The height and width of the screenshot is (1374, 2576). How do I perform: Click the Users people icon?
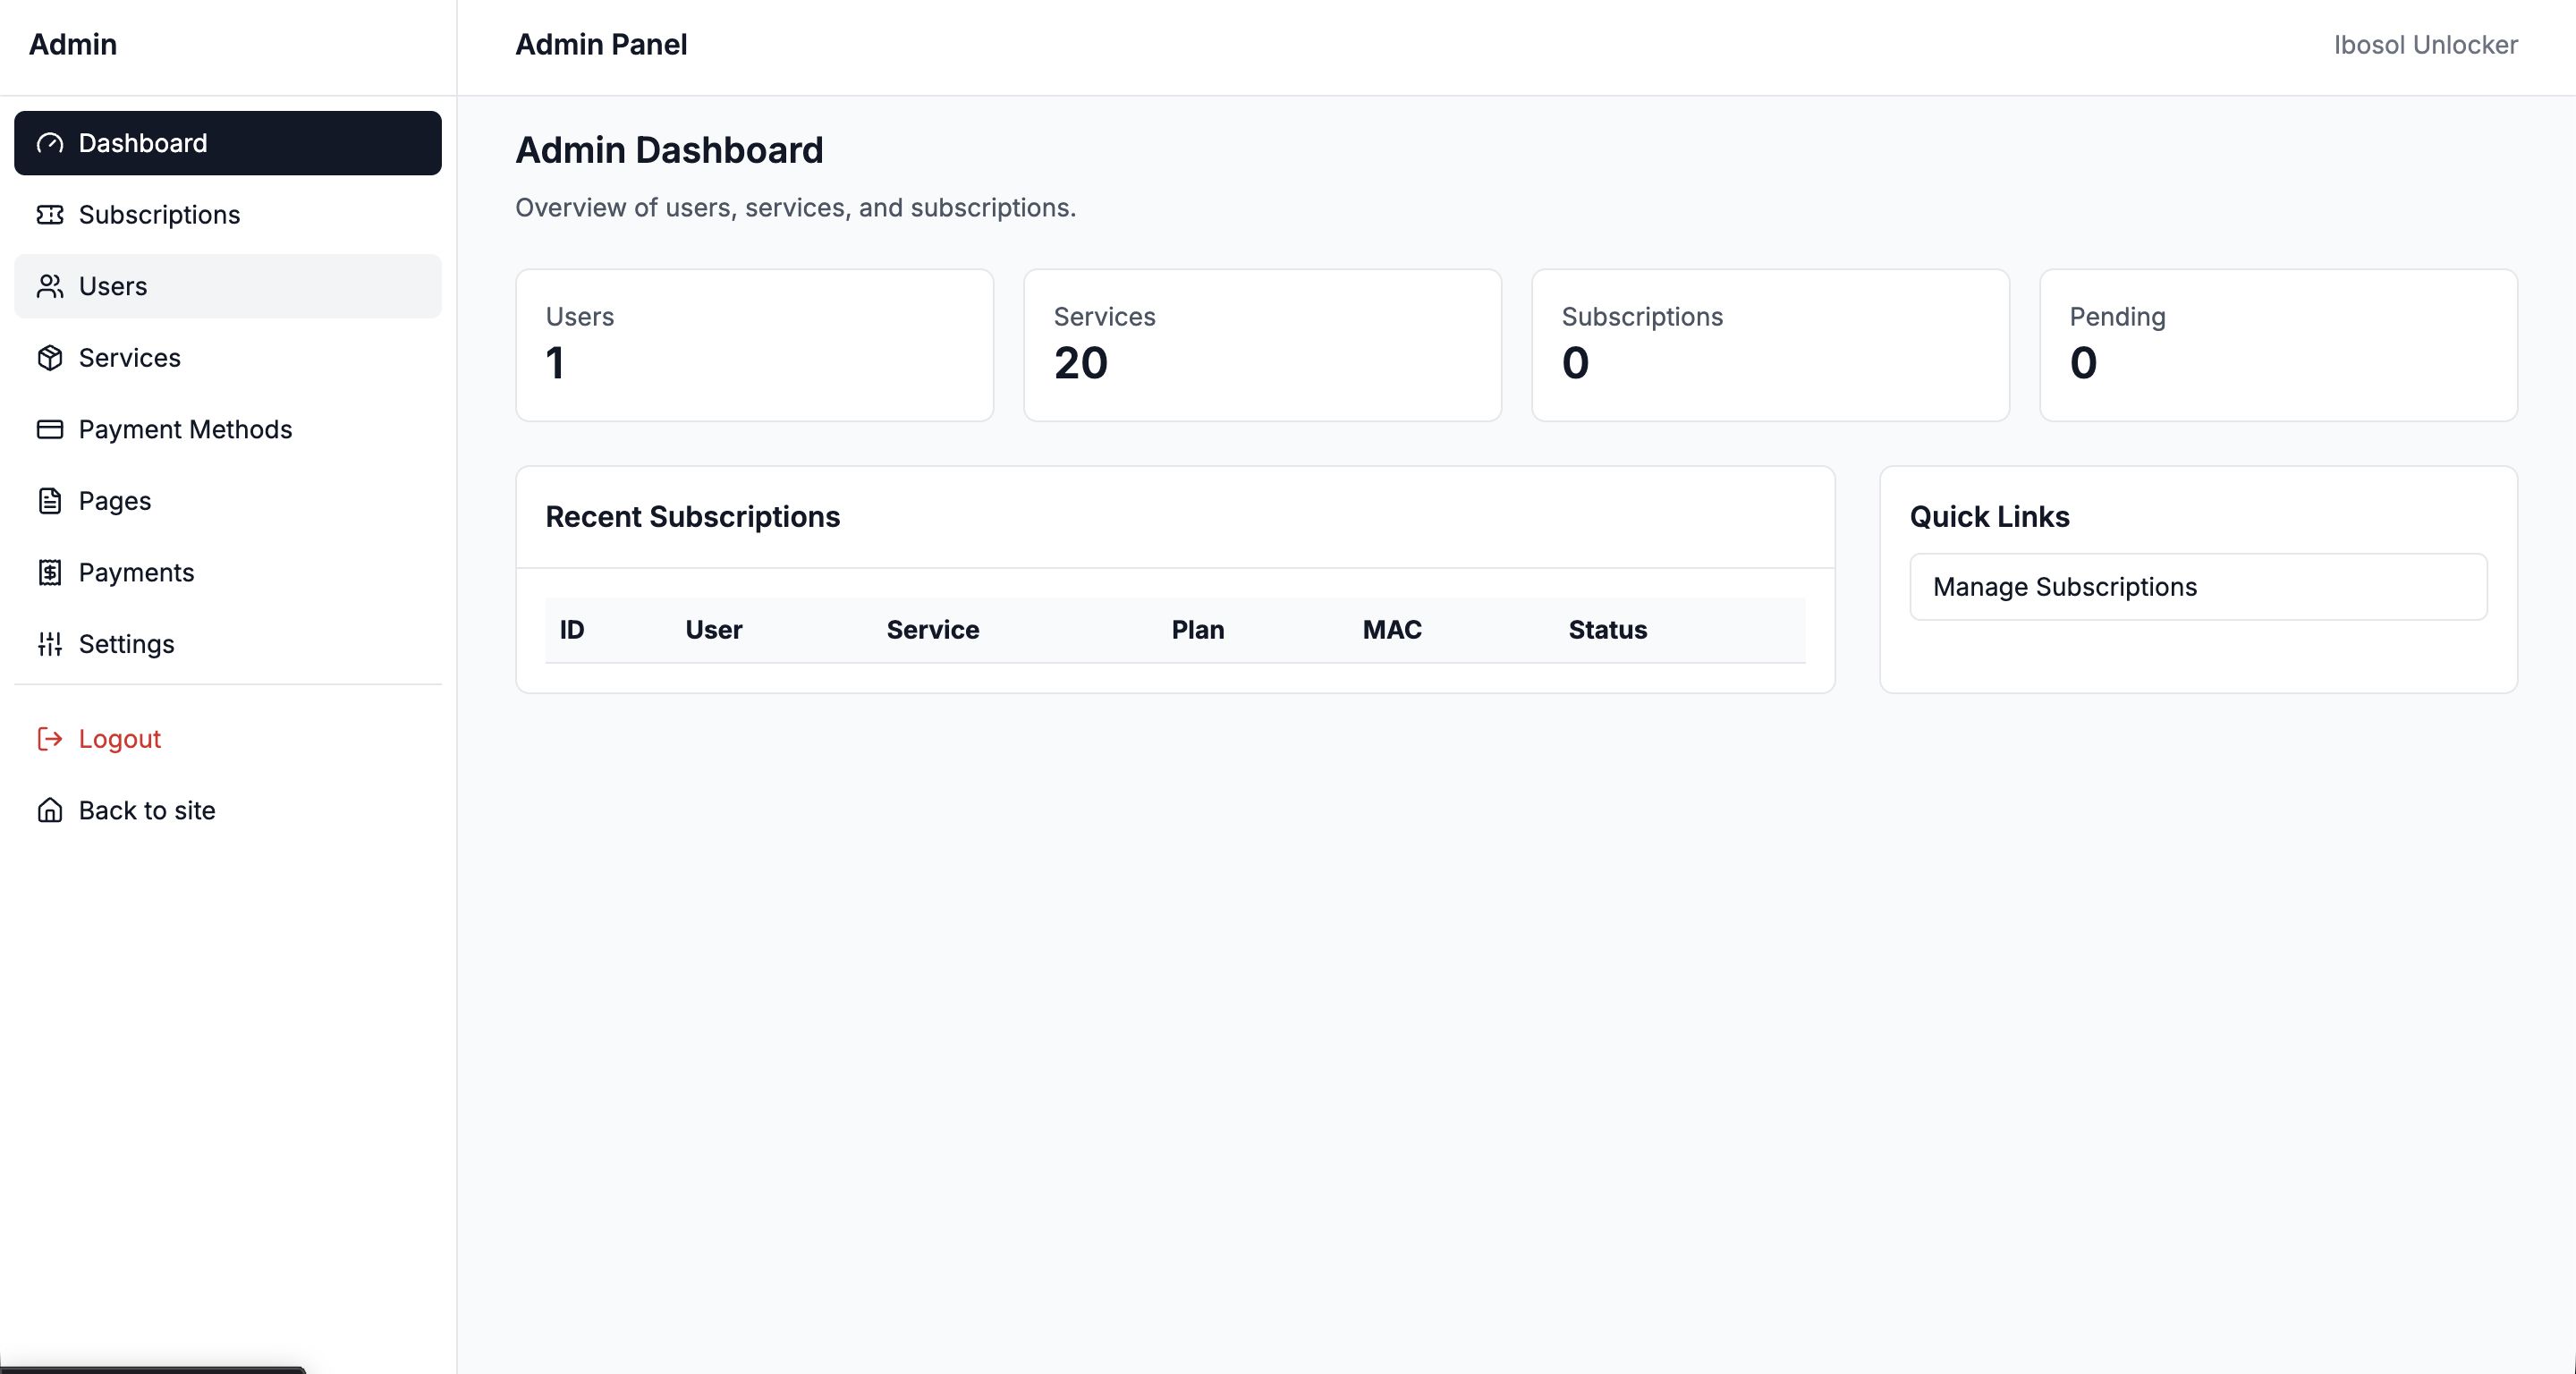click(x=50, y=287)
